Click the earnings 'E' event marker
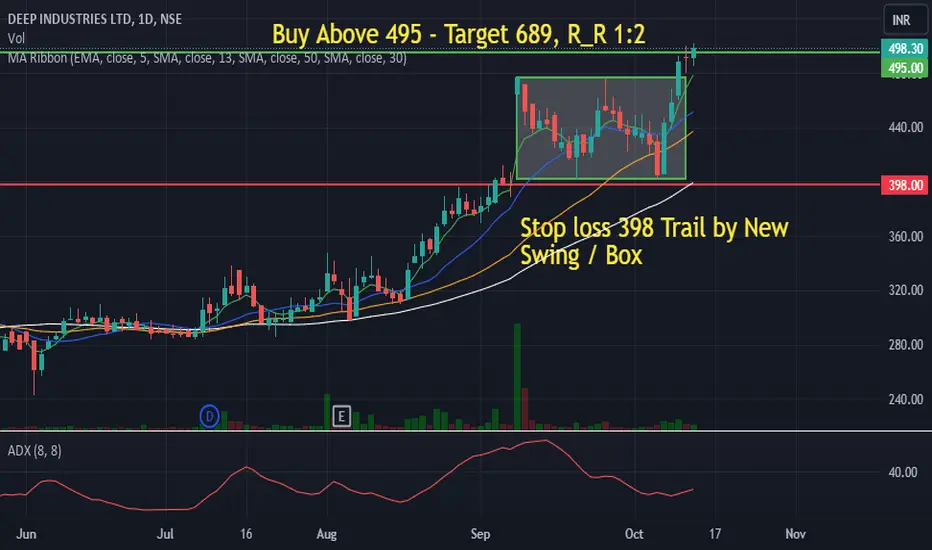932x550 pixels. (341, 416)
